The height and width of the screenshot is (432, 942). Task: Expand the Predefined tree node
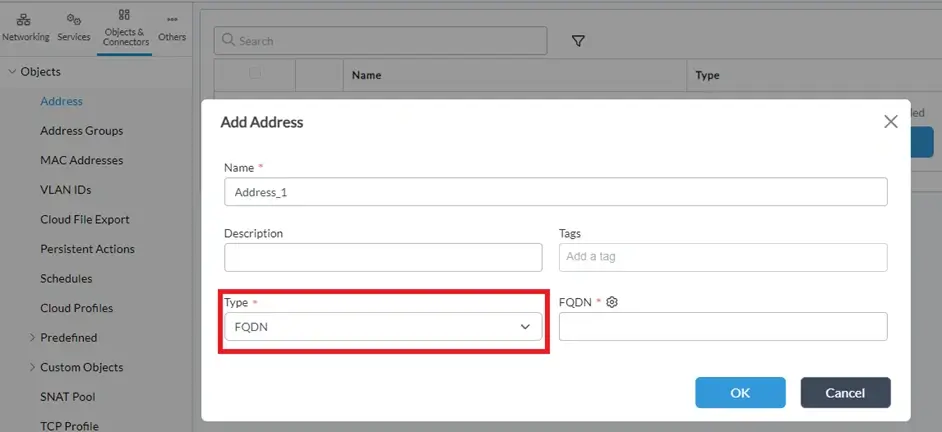pos(33,338)
